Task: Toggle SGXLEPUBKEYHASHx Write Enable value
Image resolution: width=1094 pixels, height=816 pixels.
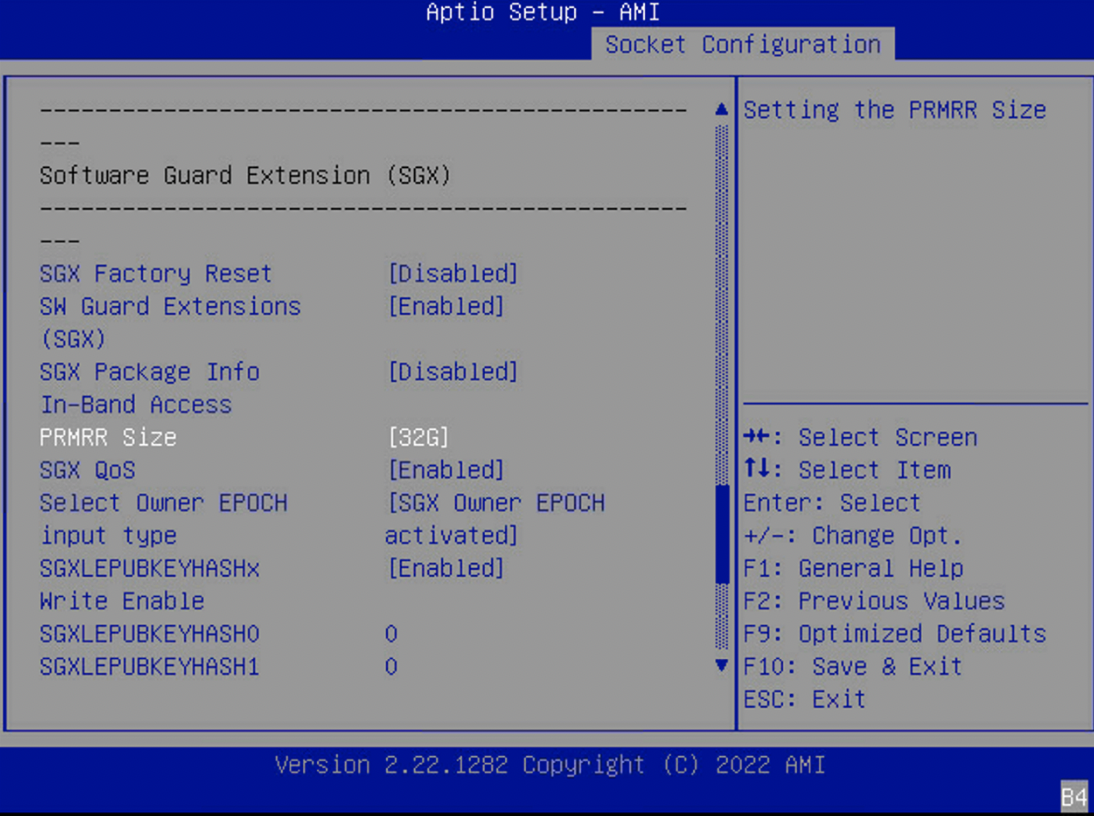Action: 445,568
